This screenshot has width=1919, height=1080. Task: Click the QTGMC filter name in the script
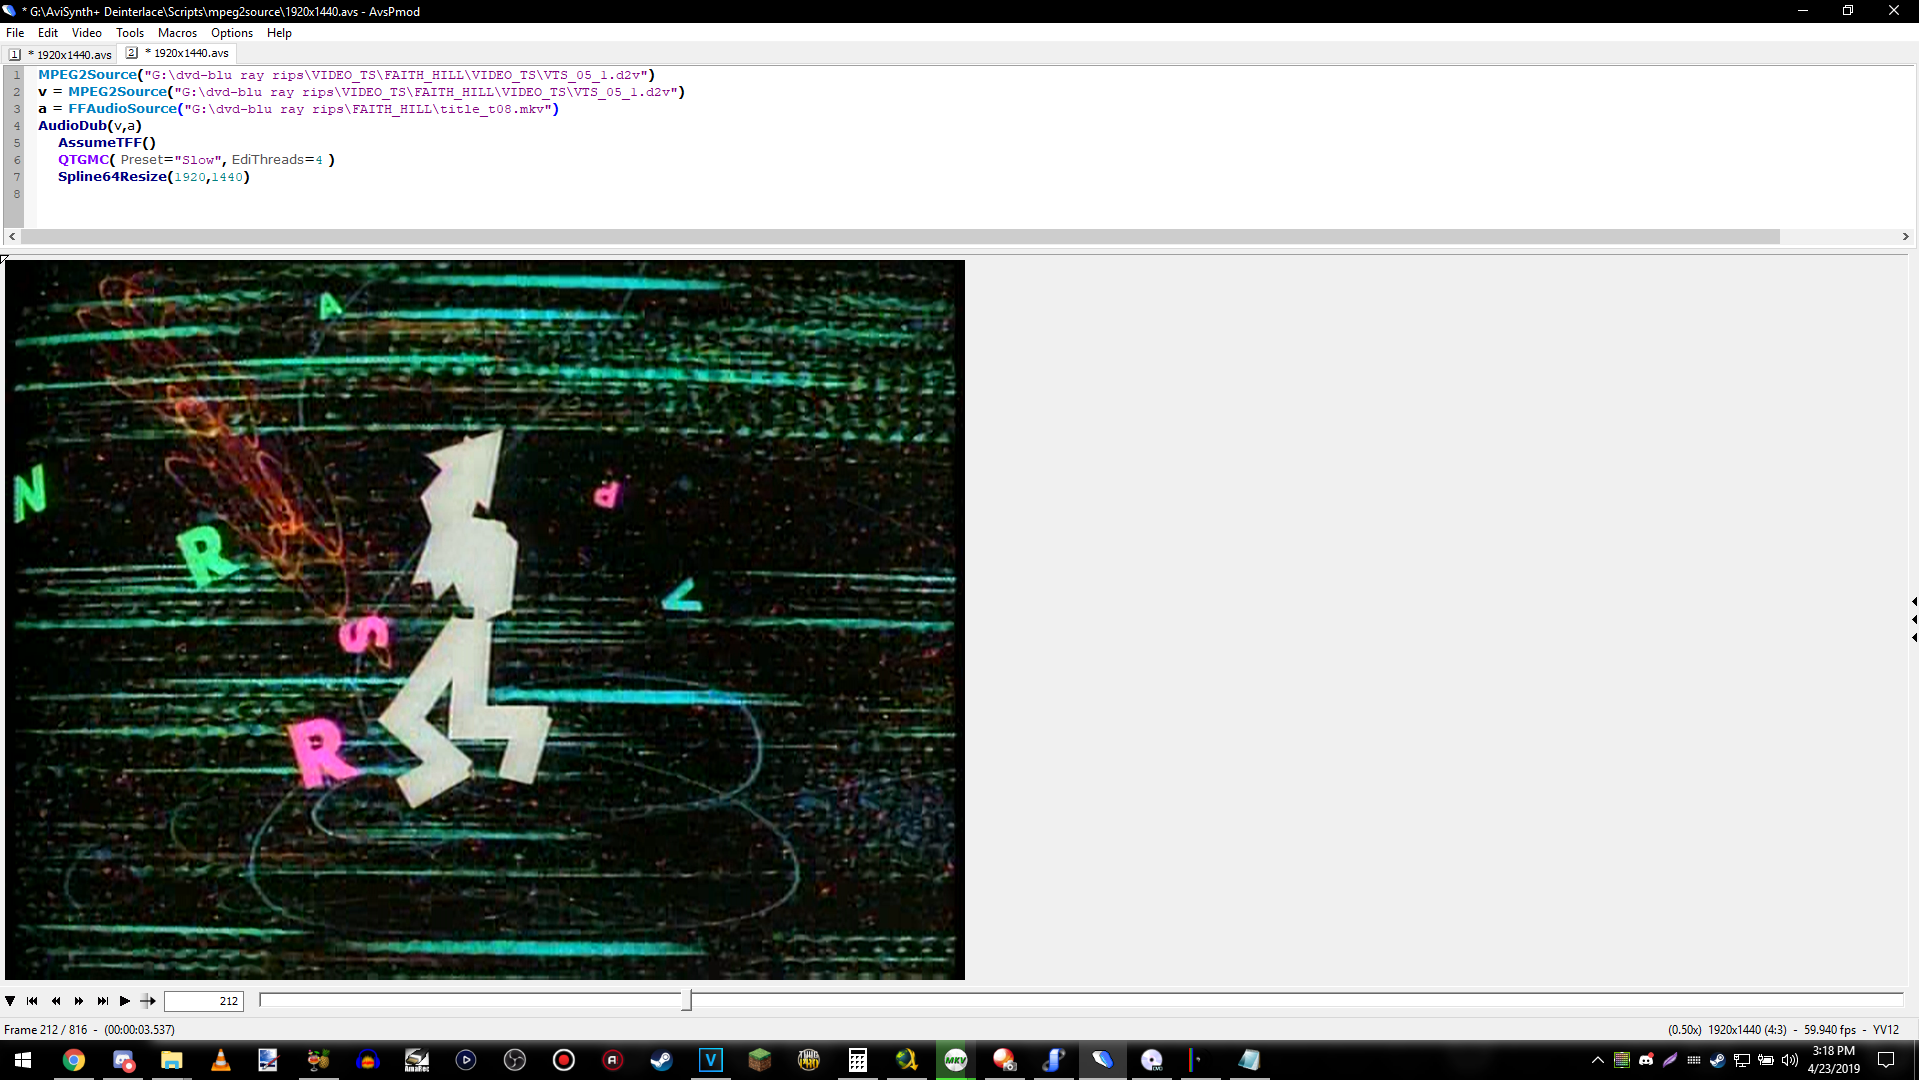click(83, 160)
